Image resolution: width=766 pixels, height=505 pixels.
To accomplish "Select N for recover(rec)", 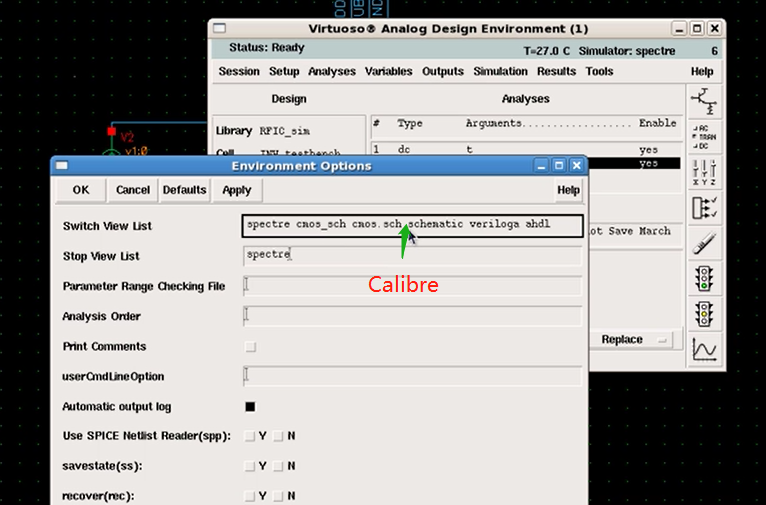I will 278,496.
